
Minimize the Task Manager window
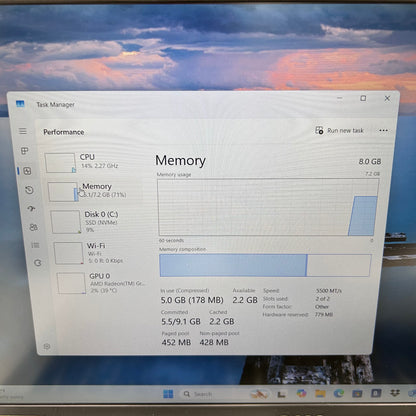point(340,98)
